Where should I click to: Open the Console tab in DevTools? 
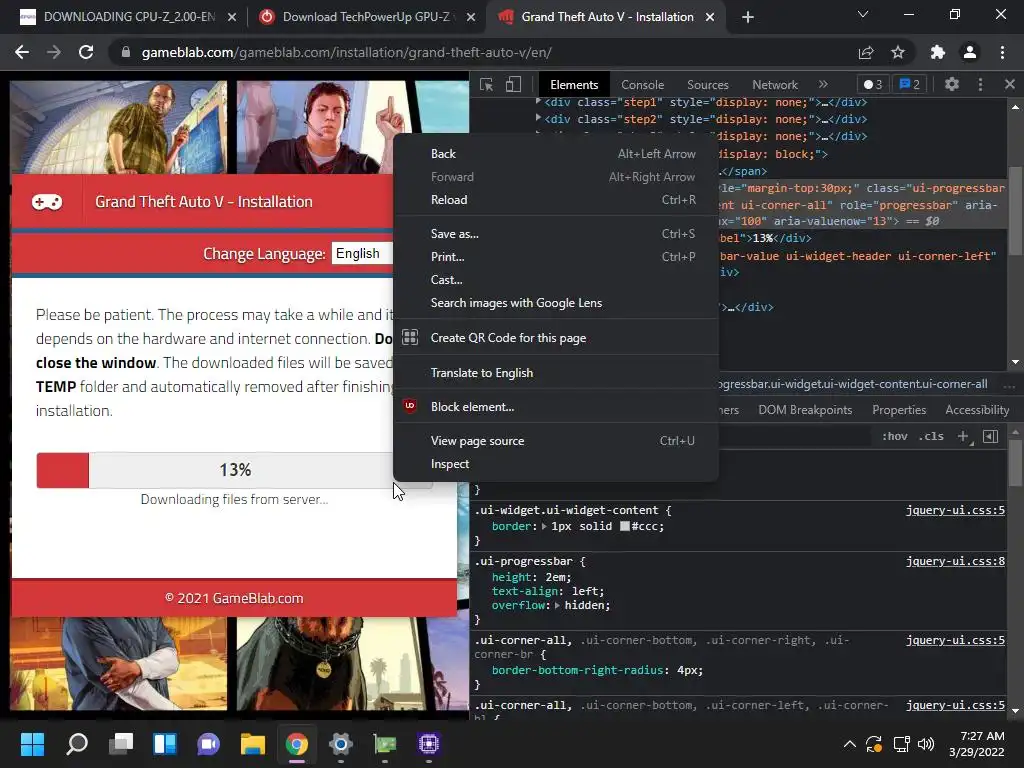click(x=642, y=85)
